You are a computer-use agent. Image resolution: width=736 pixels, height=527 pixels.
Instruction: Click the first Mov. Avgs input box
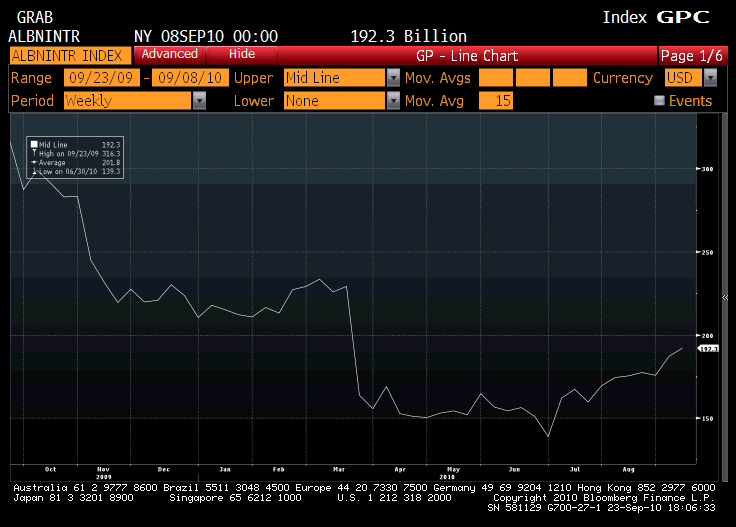coord(496,78)
